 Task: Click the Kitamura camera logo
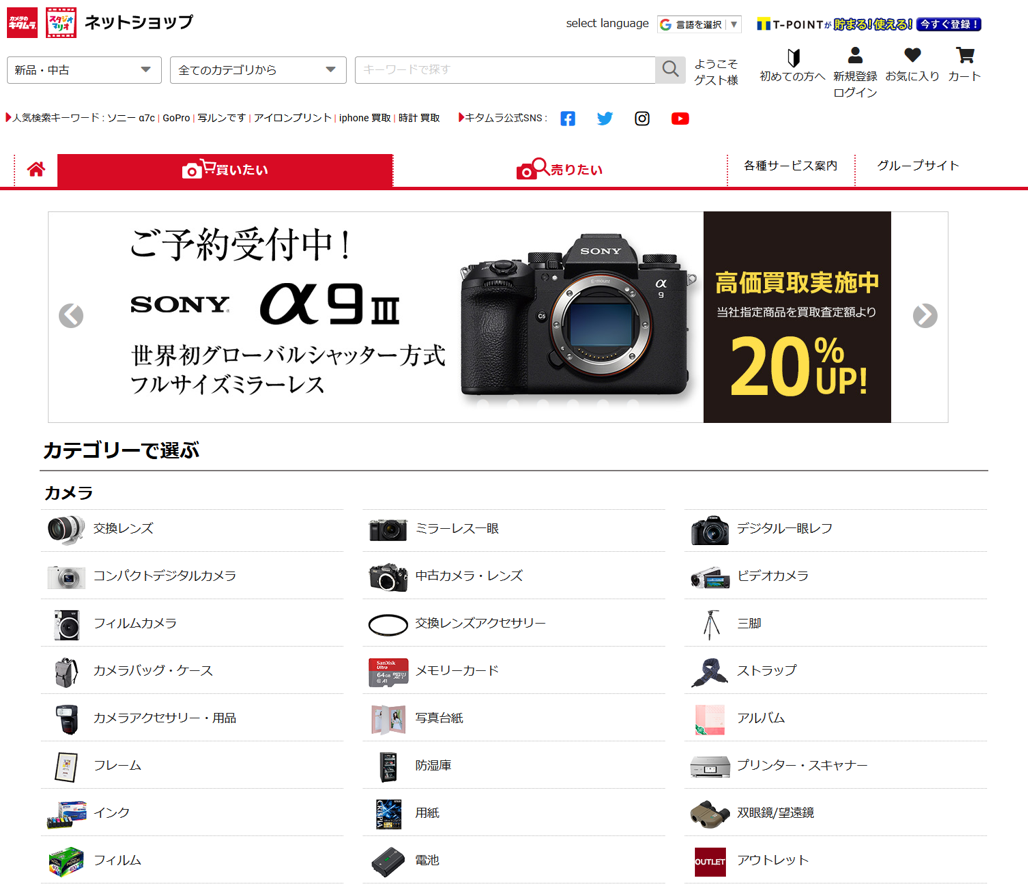(x=22, y=23)
